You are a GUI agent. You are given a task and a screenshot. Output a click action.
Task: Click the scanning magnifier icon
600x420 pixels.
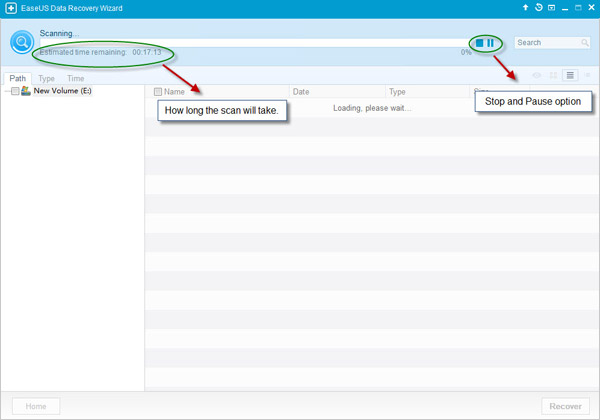coord(21,42)
